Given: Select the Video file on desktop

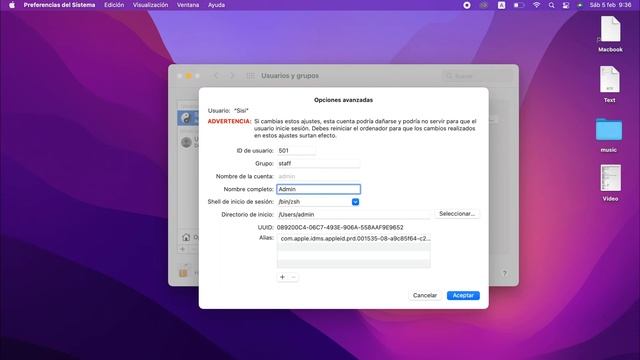Looking at the screenshot, I should click(610, 182).
